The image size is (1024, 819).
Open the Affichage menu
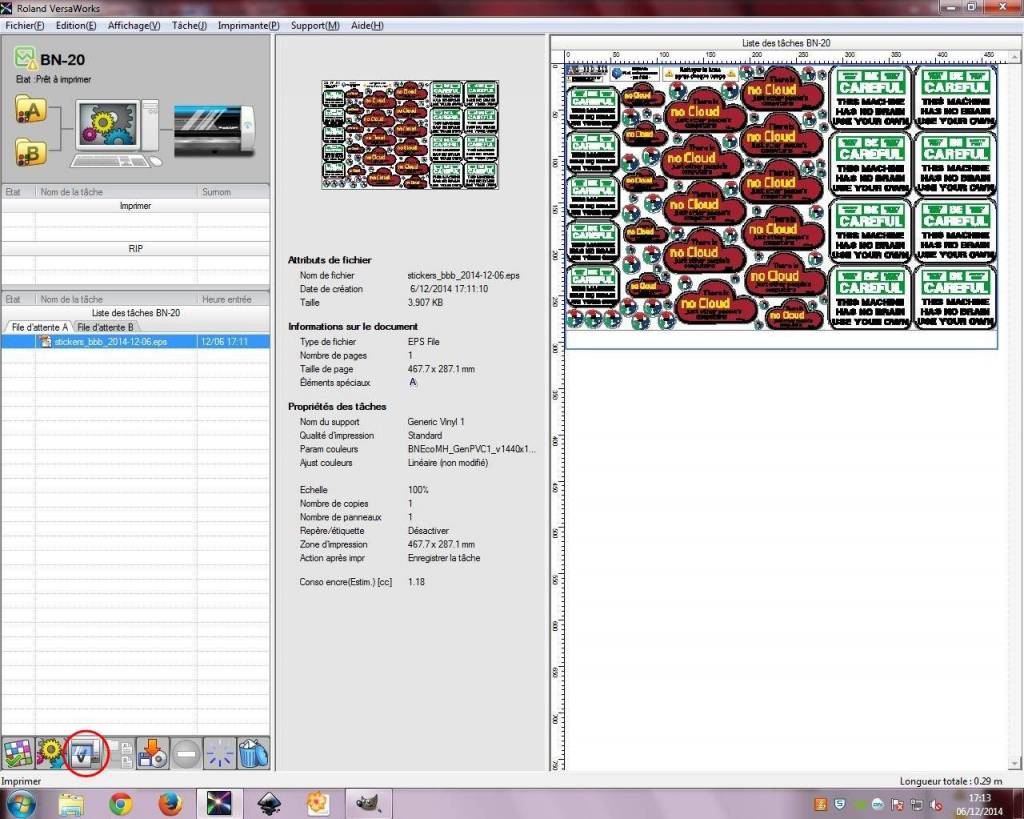(134, 25)
